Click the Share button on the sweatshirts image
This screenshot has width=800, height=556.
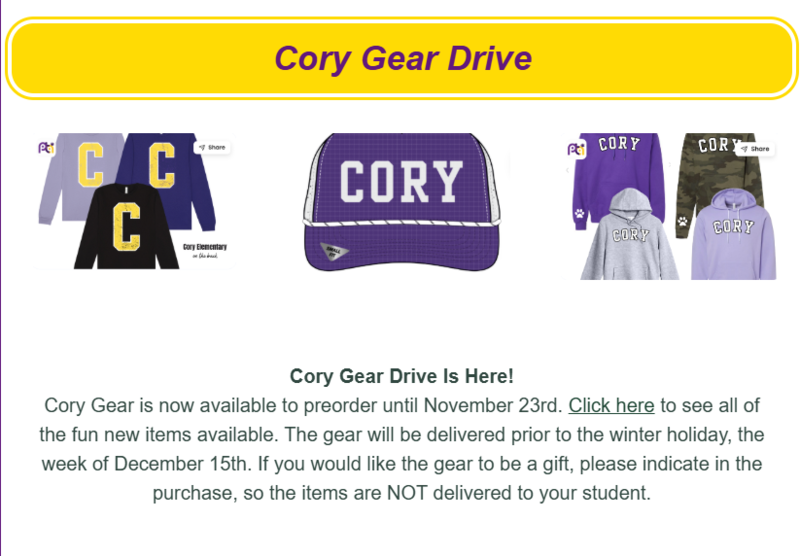(212, 148)
